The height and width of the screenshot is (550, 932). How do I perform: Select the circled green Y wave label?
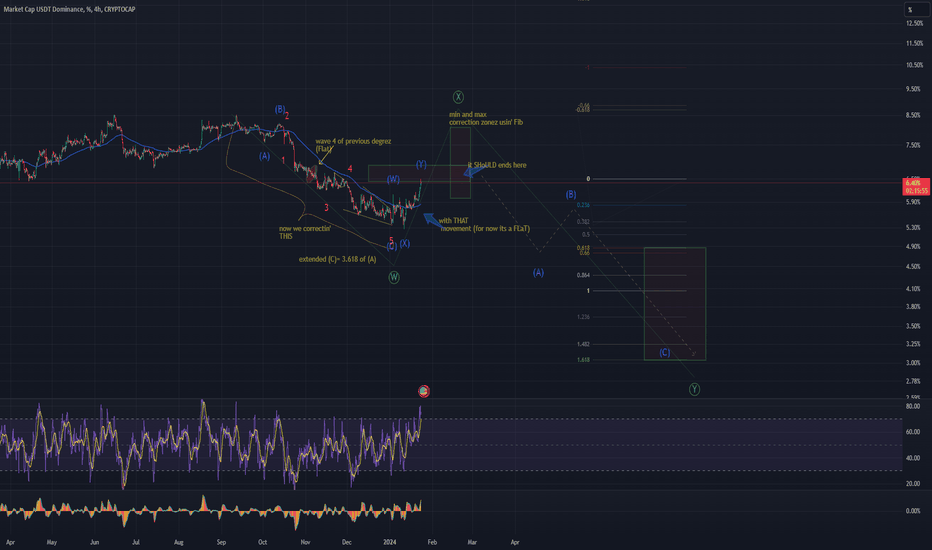click(694, 389)
